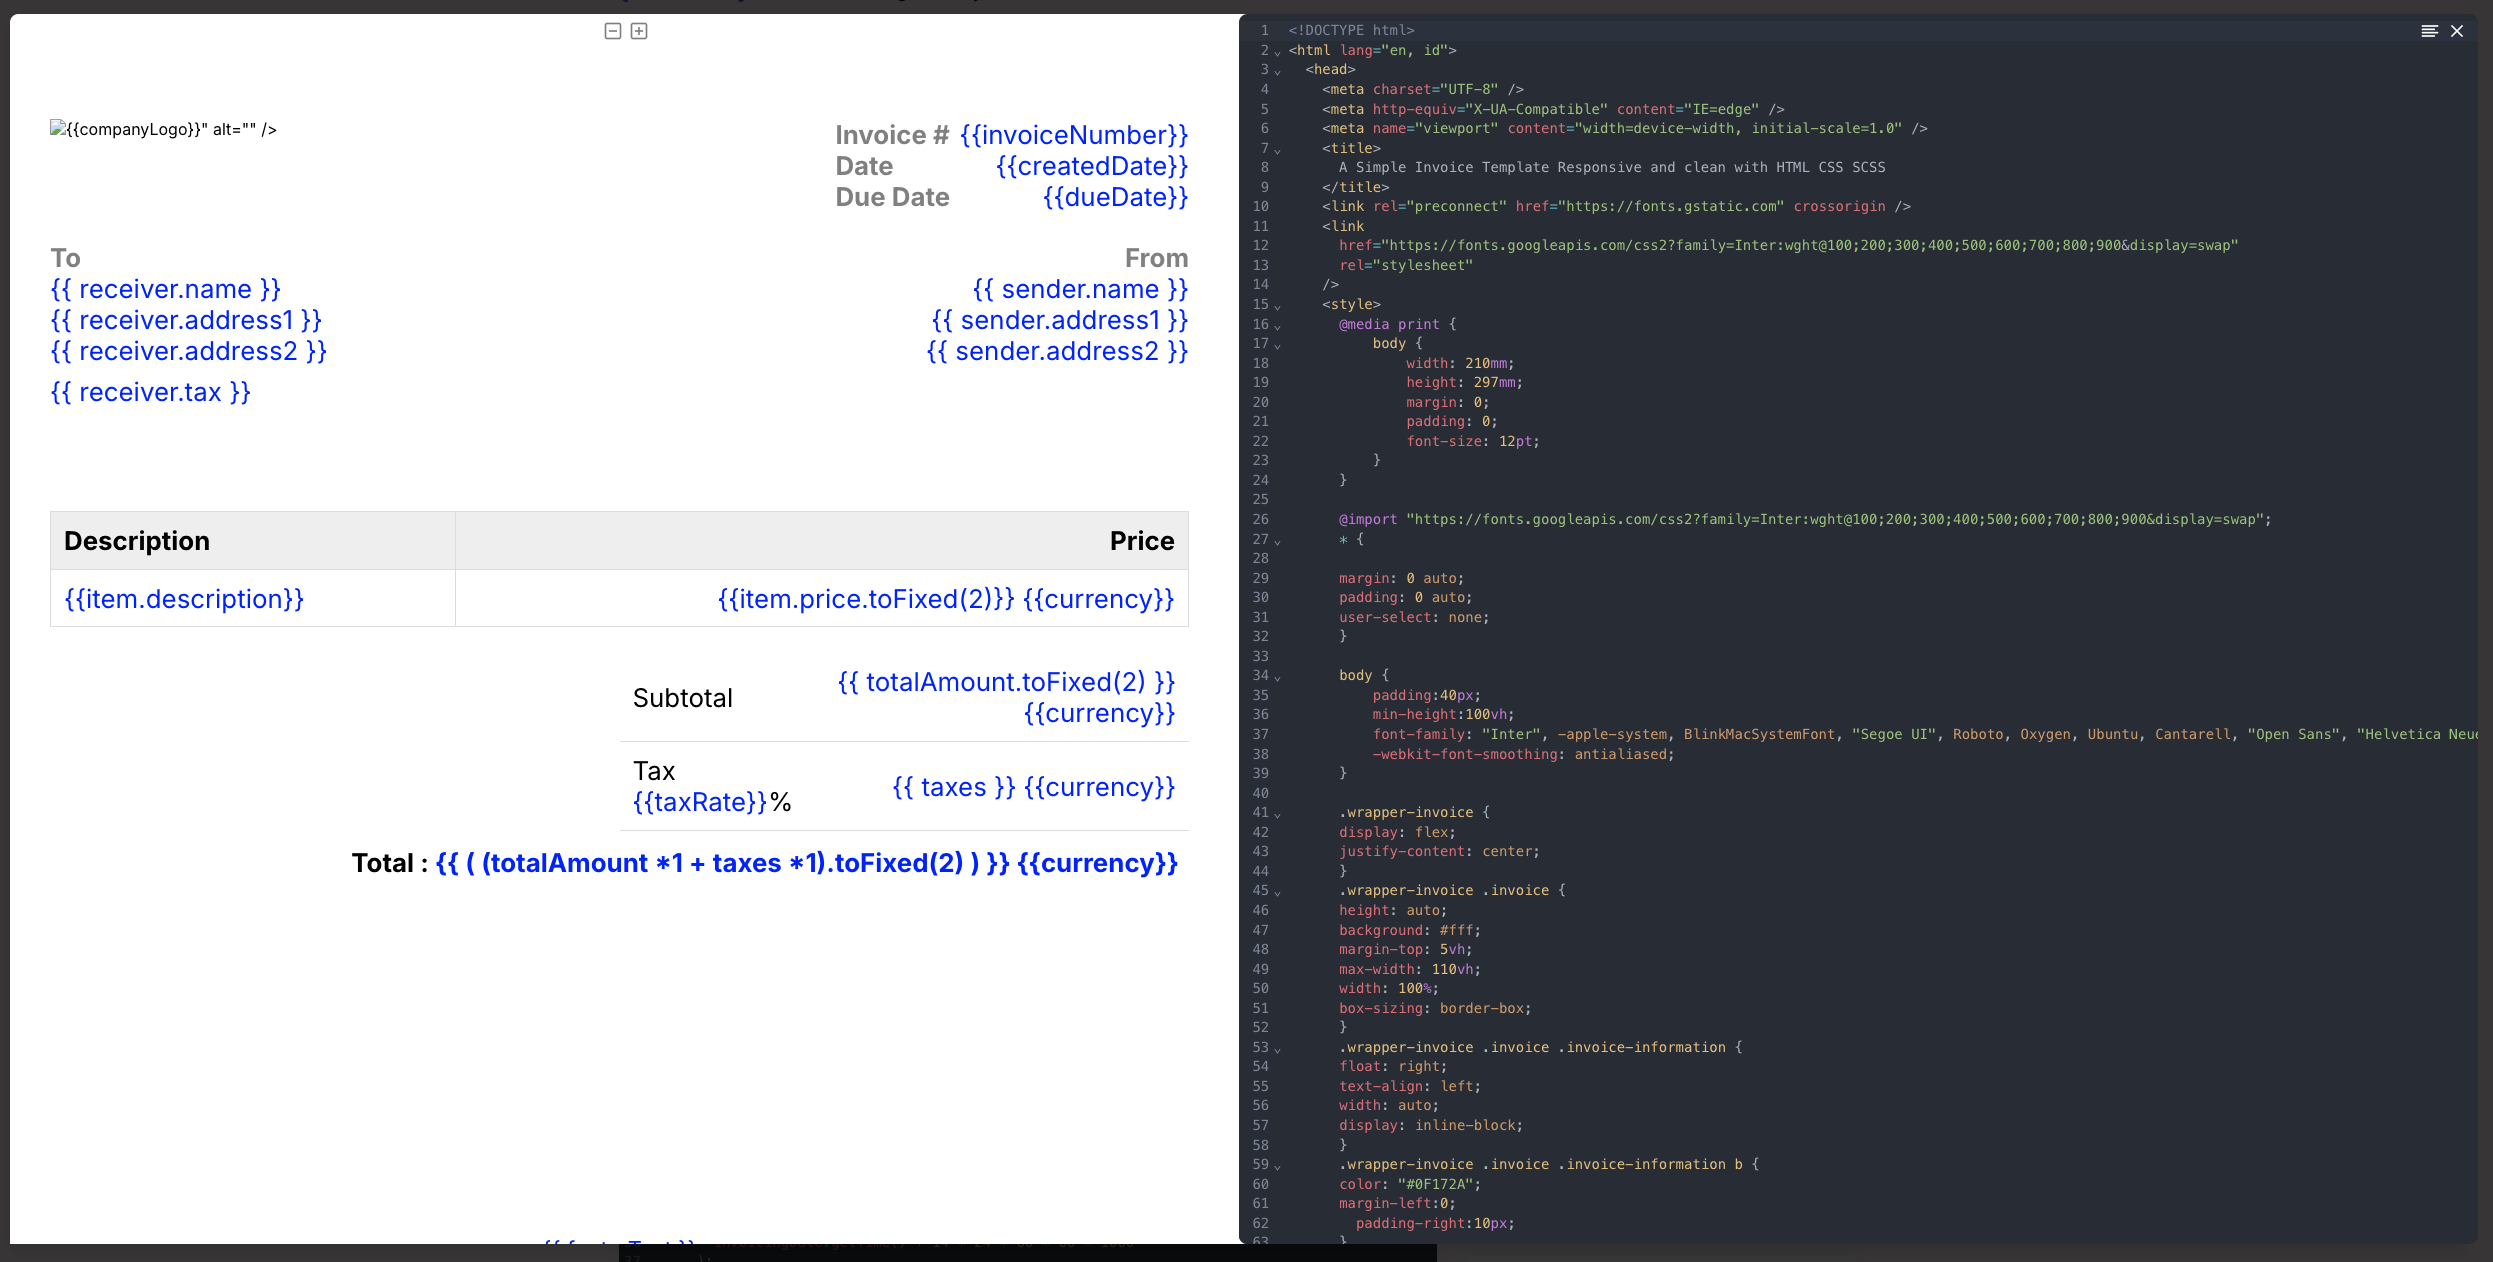Collapse the universal selector rule at line 27
This screenshot has height=1262, width=2493.
pos(1277,541)
